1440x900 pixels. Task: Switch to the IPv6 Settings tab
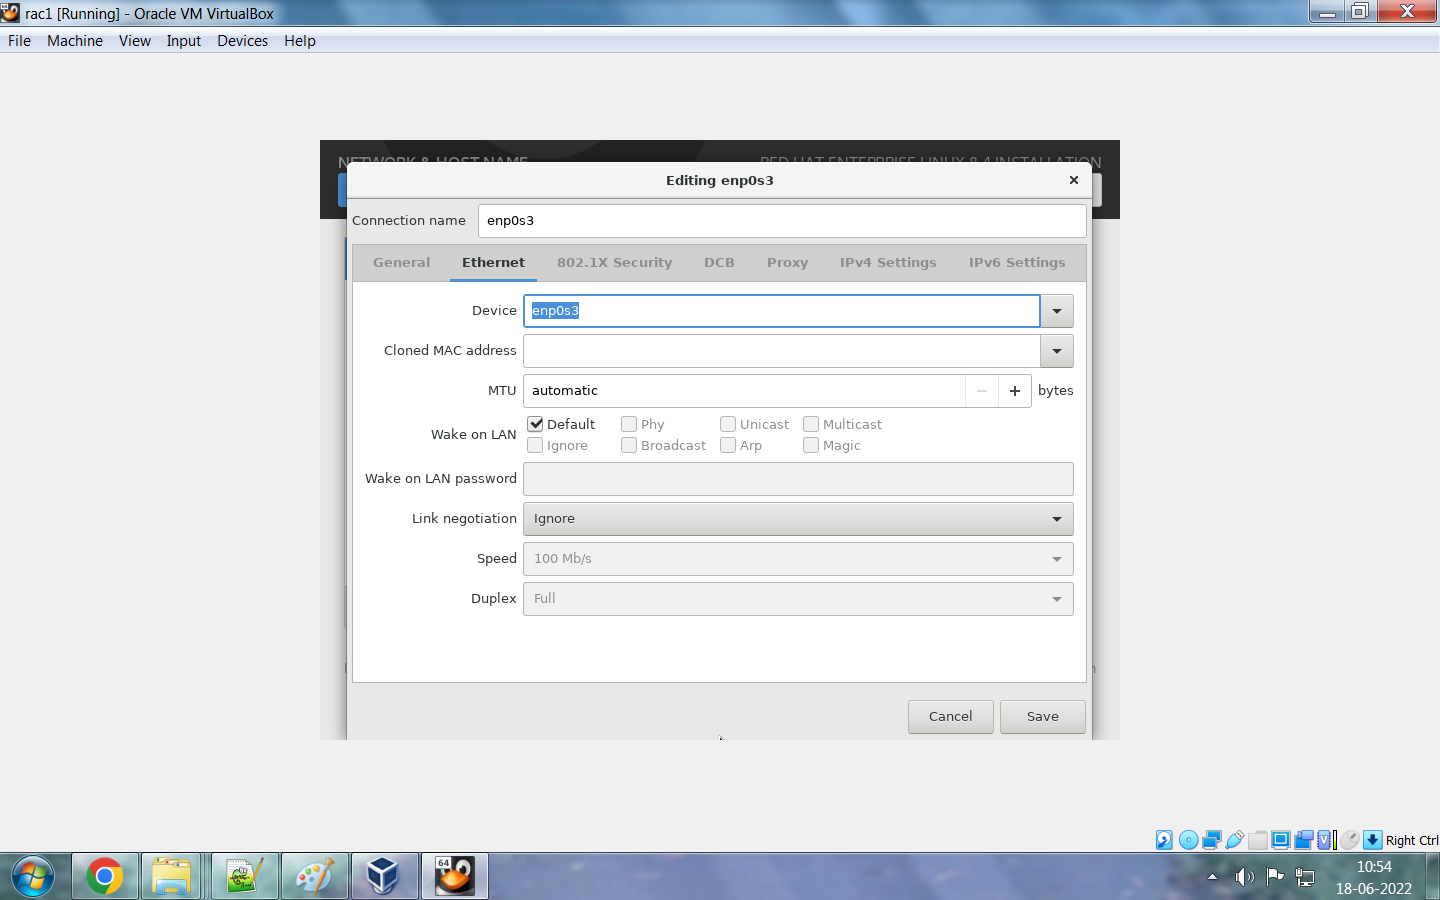(x=1017, y=262)
